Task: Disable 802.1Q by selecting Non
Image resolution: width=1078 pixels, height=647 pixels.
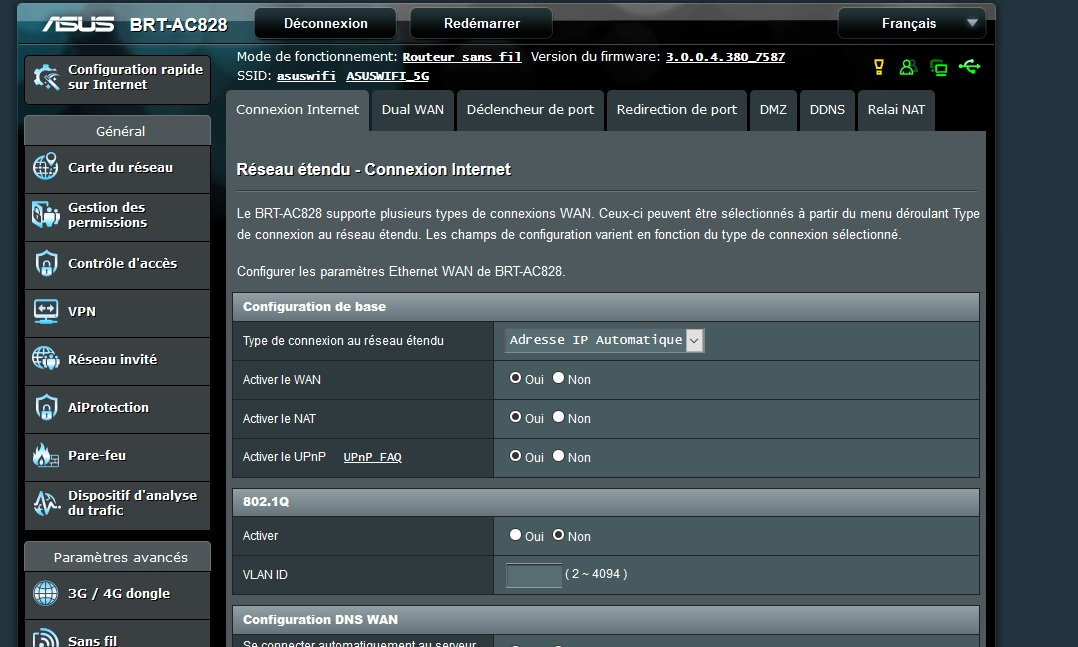Action: 558,535
